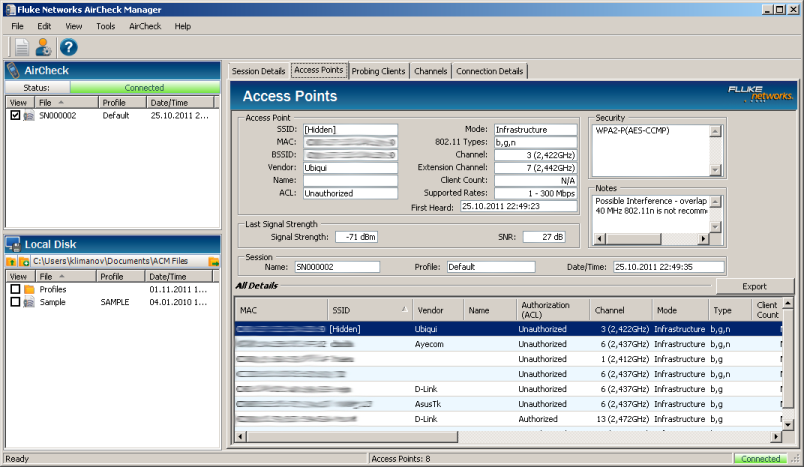Open the AirCheck menu
Screen dimensions: 804x467
click(145, 26)
